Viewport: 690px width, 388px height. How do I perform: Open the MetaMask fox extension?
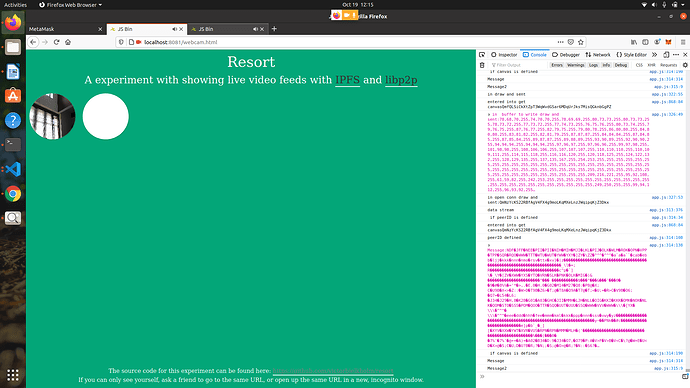tap(668, 42)
